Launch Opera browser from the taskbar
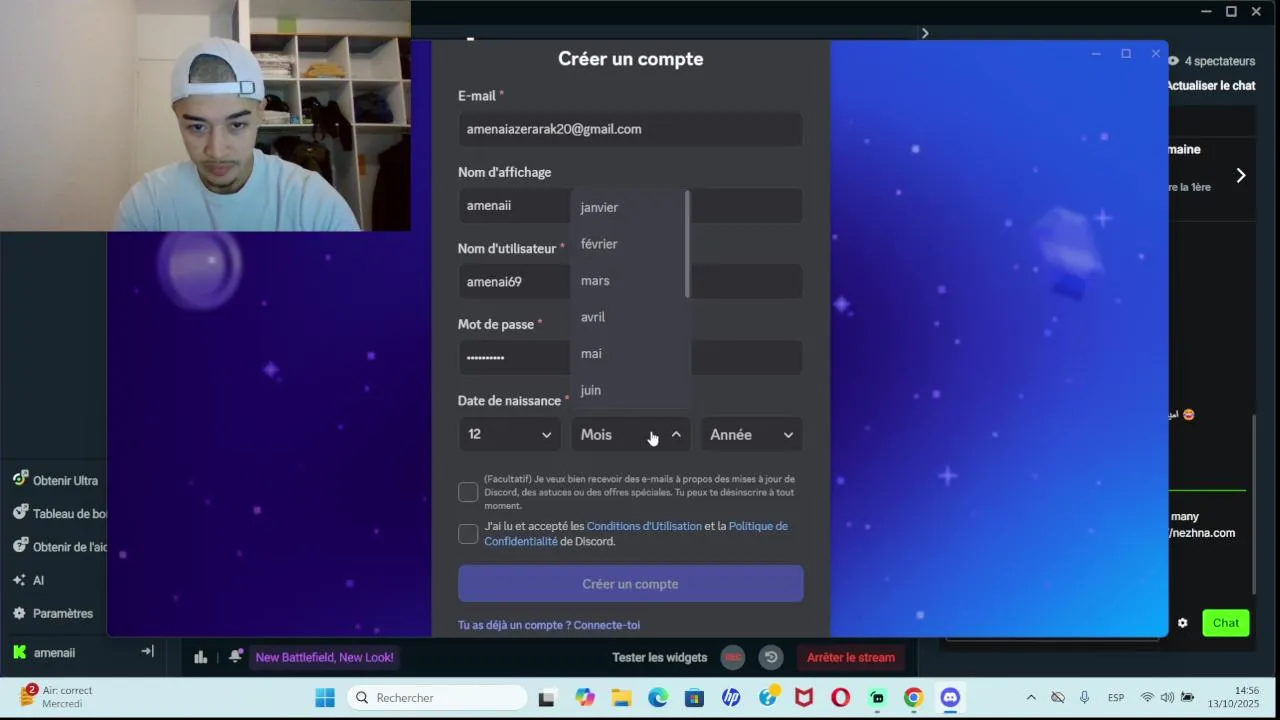 840,698
